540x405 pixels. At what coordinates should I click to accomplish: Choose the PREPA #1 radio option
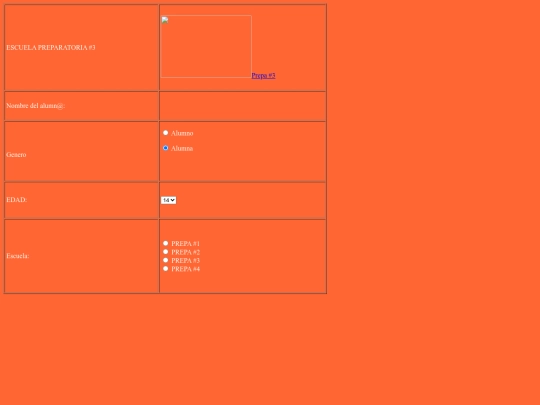point(166,243)
